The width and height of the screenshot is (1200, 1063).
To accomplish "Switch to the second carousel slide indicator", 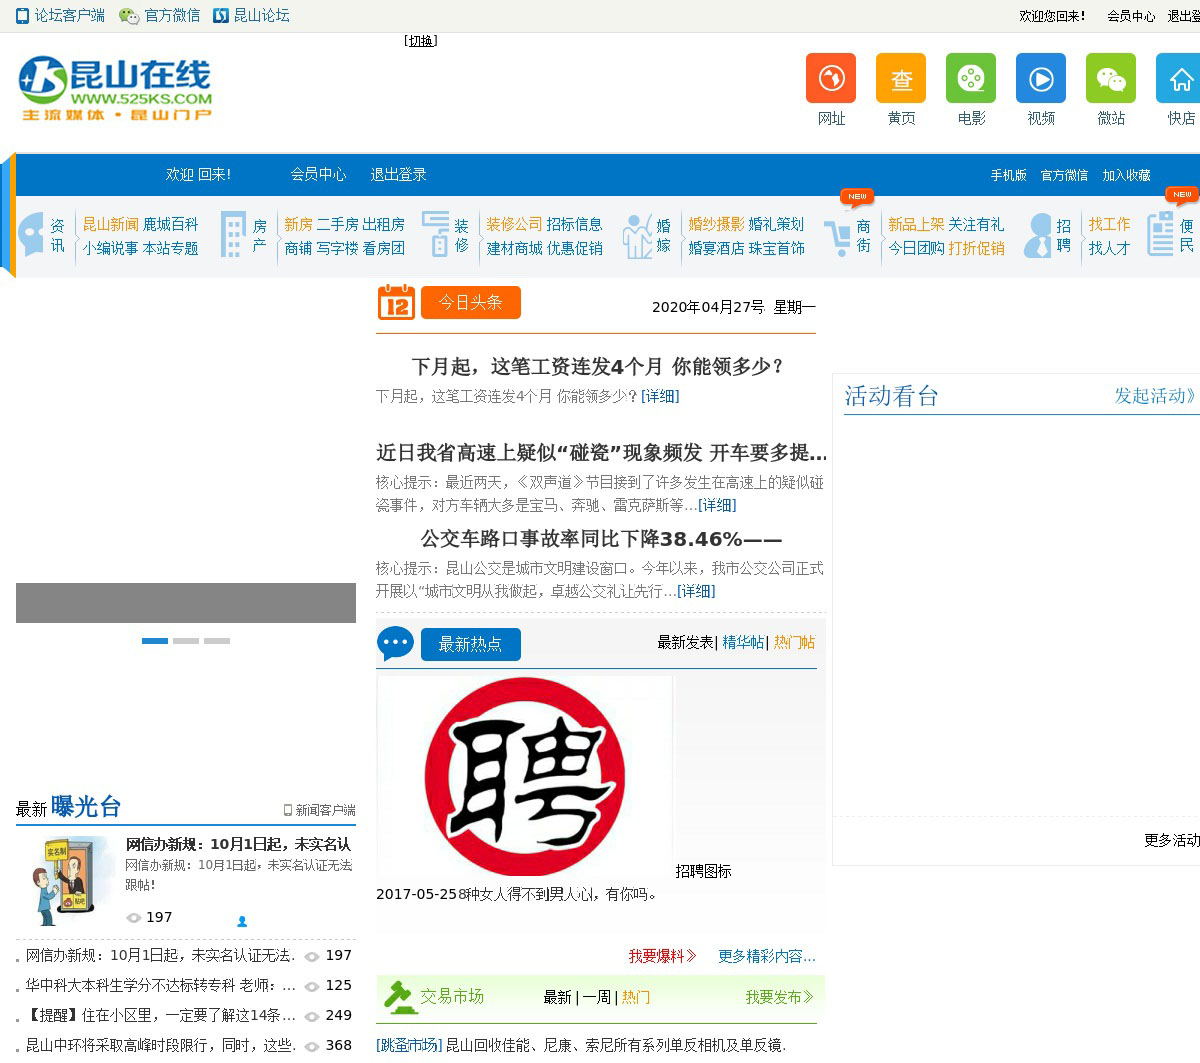I will coord(186,641).
